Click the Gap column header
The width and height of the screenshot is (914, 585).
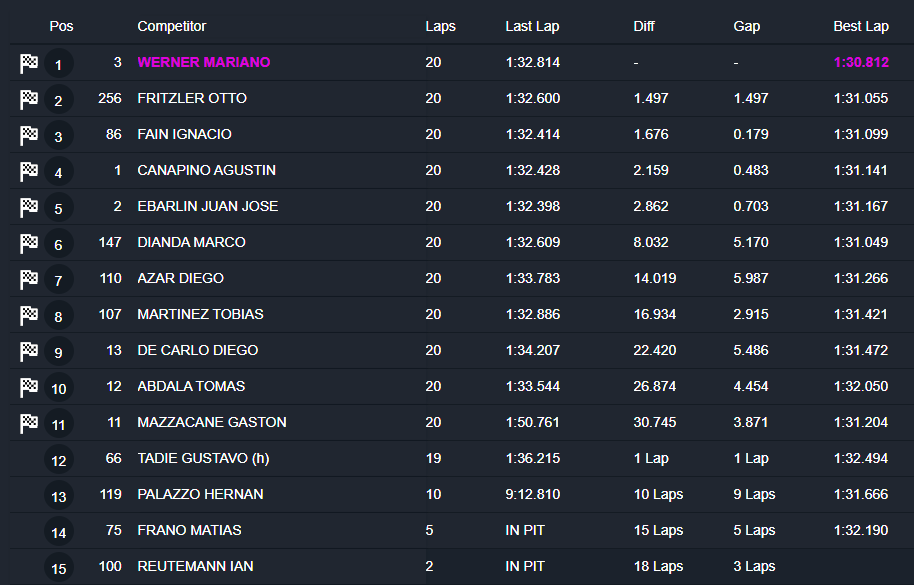746,26
